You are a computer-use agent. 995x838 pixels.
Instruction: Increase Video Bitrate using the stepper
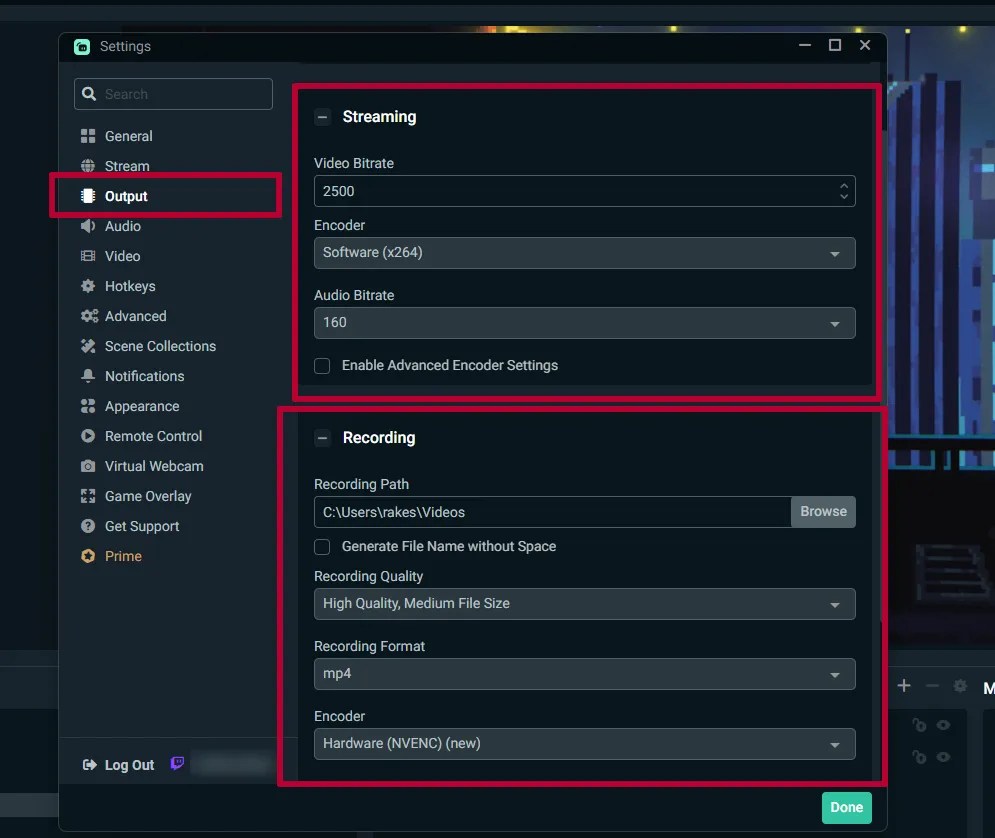(x=846, y=186)
